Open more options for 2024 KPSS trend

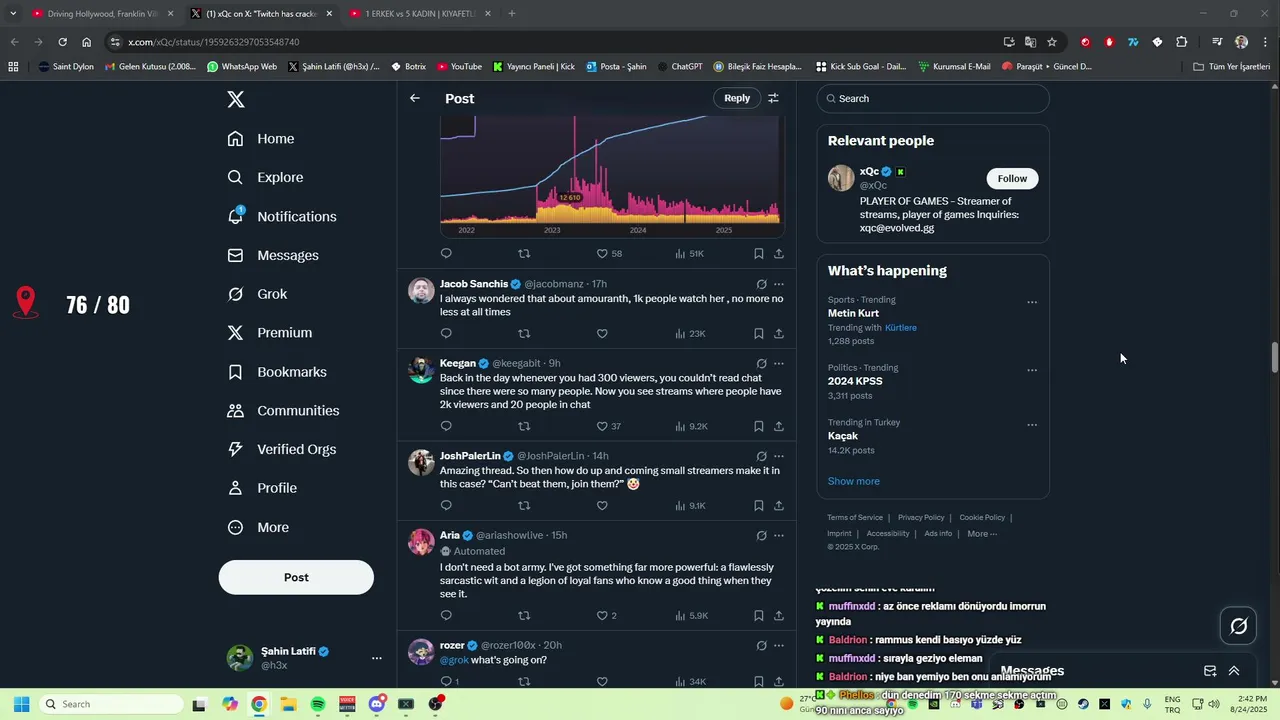(1032, 370)
